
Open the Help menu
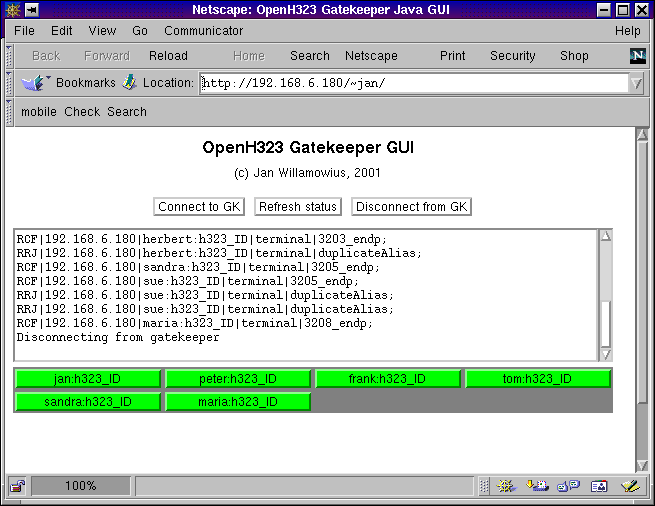coord(627,31)
